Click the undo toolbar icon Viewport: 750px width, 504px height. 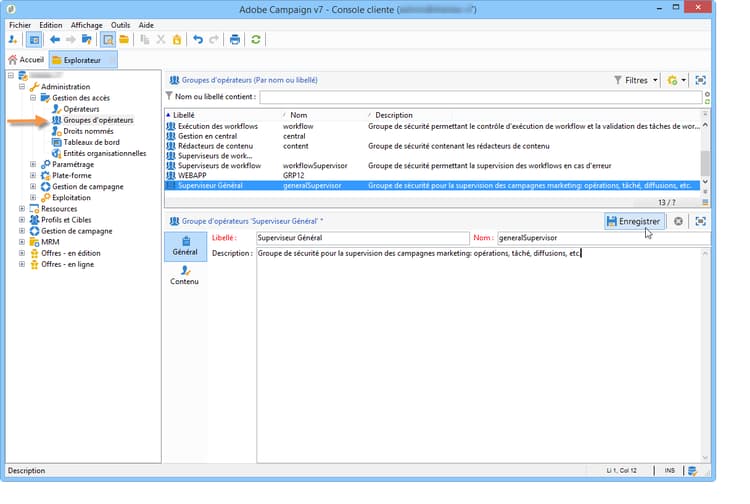tap(198, 40)
